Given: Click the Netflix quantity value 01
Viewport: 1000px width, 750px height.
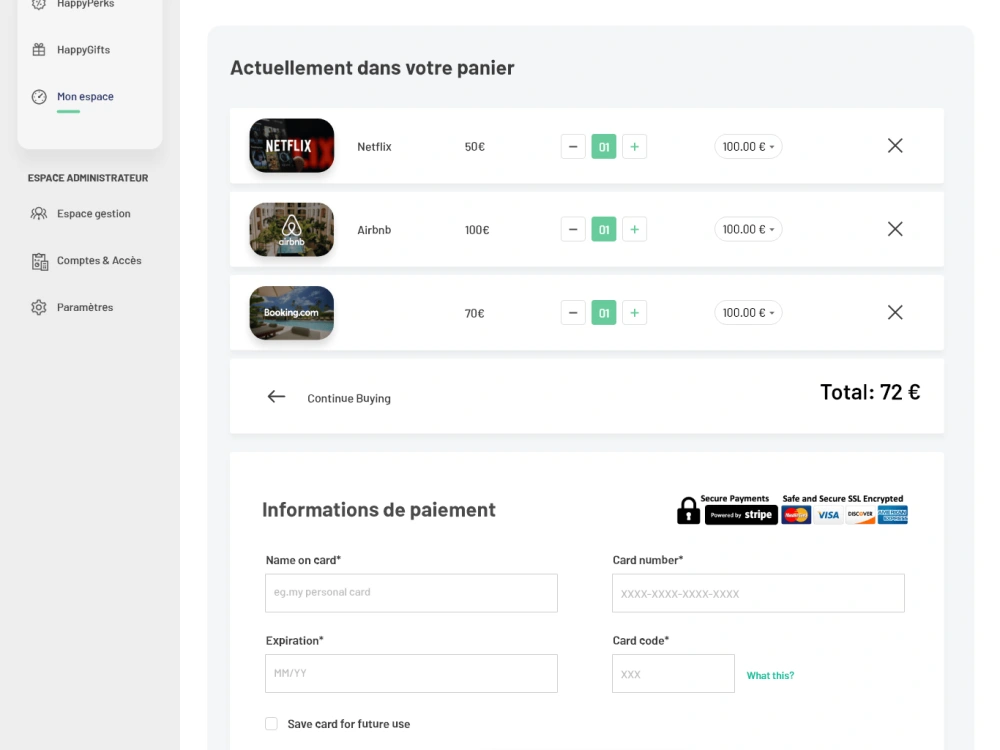Looking at the screenshot, I should (x=604, y=147).
